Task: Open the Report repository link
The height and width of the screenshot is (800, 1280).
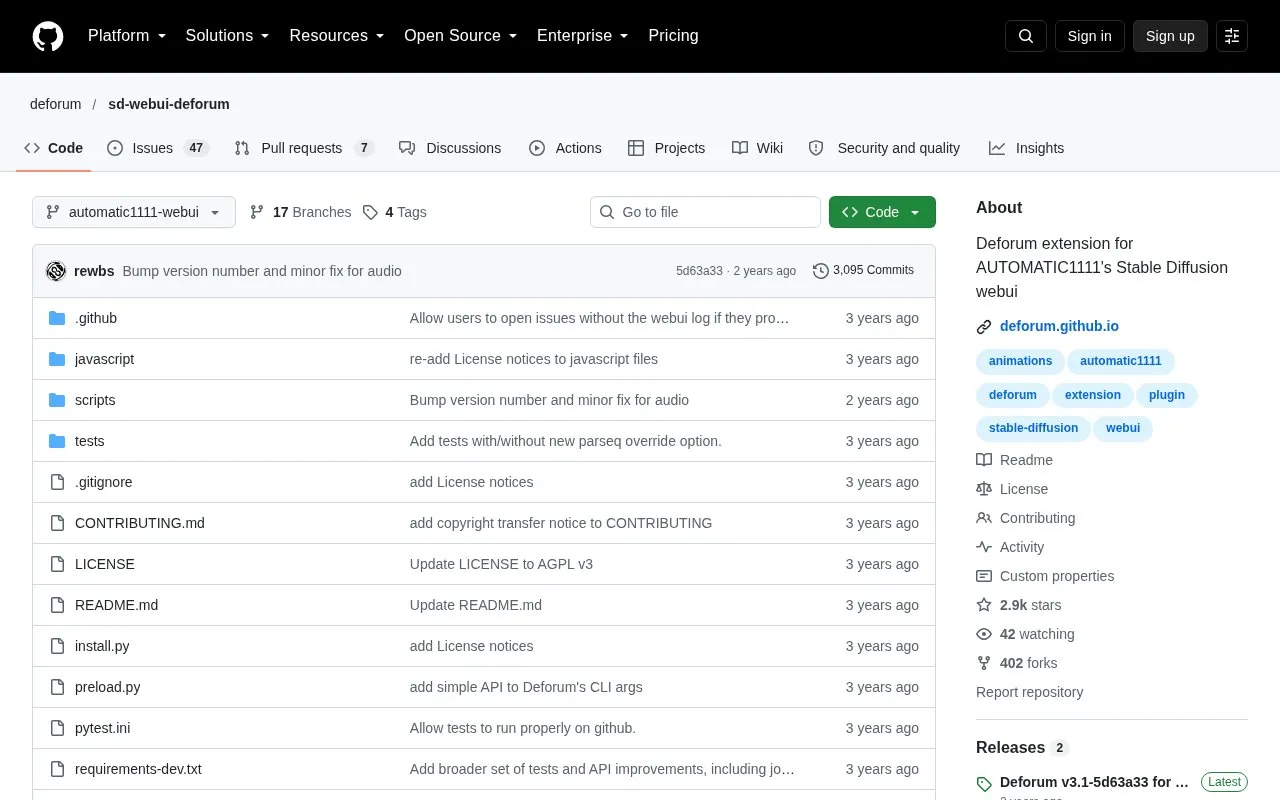Action: point(1029,692)
